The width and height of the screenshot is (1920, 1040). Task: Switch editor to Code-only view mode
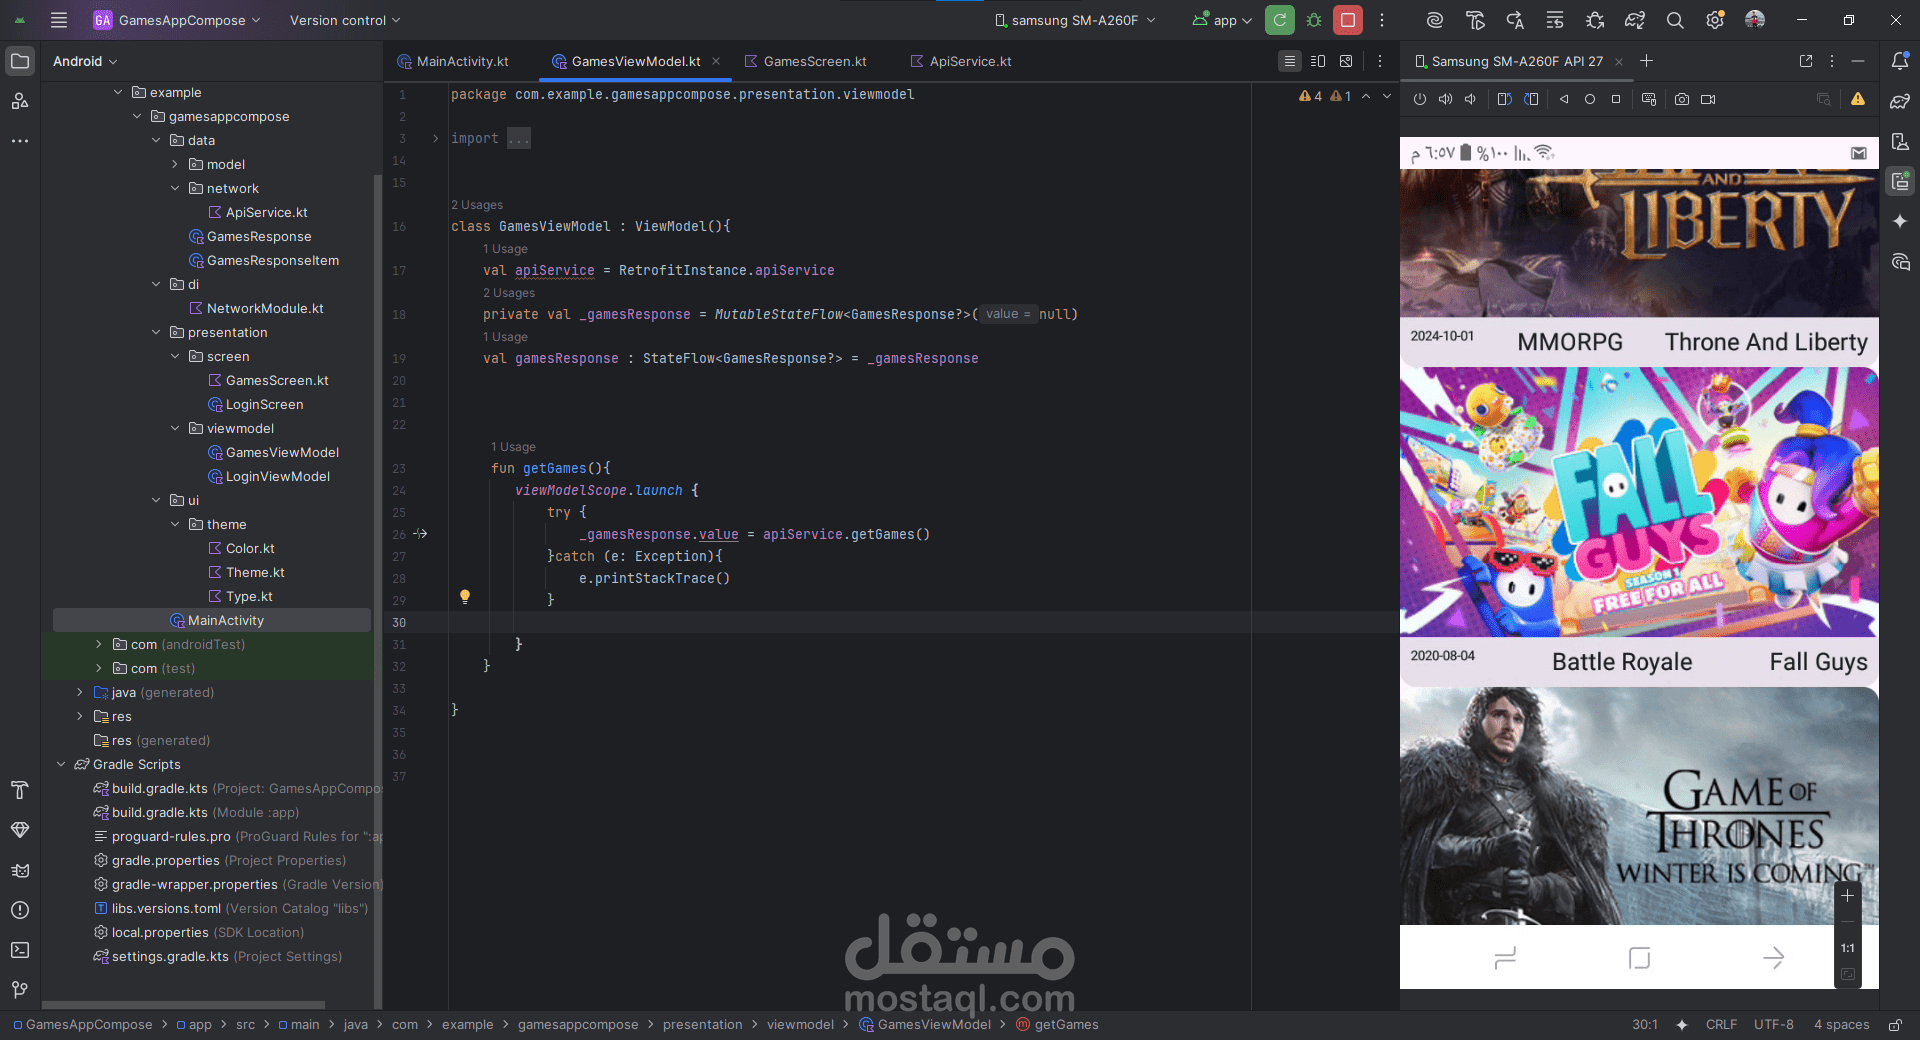coord(1290,61)
